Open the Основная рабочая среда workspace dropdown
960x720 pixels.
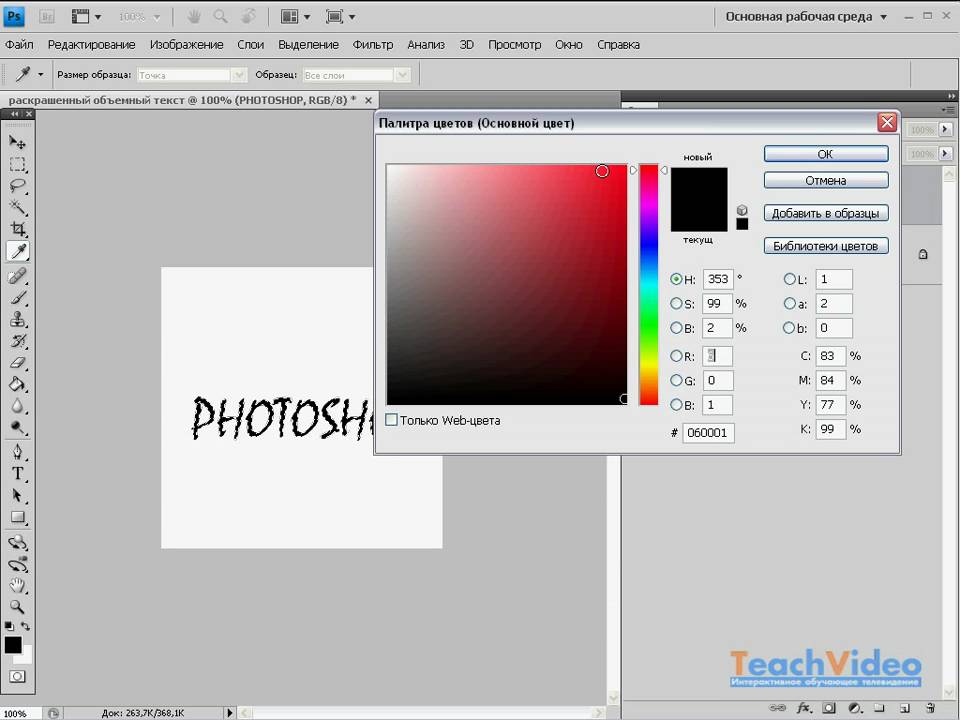click(x=806, y=17)
